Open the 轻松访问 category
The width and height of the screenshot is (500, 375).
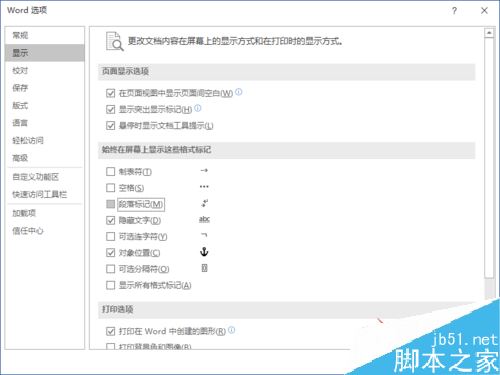45,140
